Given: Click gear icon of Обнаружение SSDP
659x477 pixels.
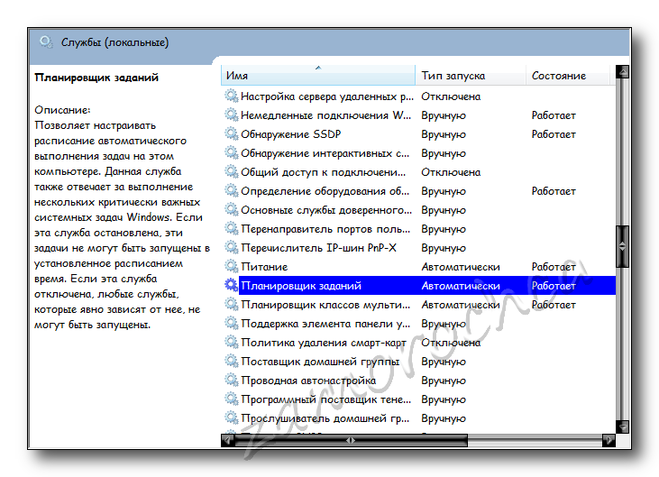Looking at the screenshot, I should click(x=232, y=134).
